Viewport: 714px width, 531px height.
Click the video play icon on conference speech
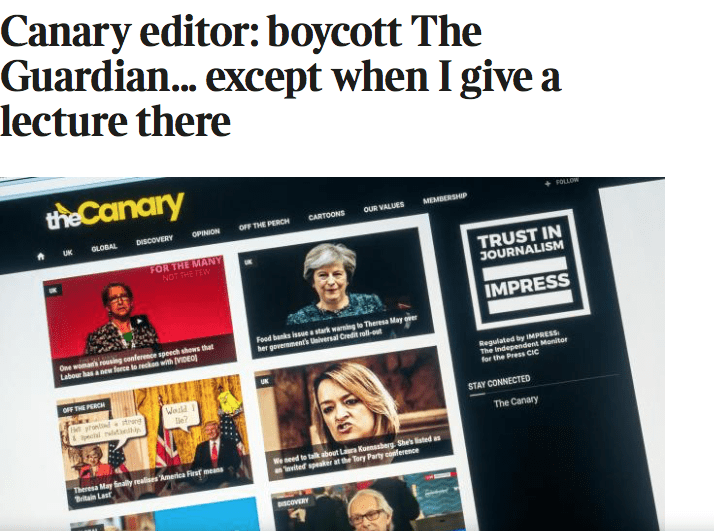[137, 322]
